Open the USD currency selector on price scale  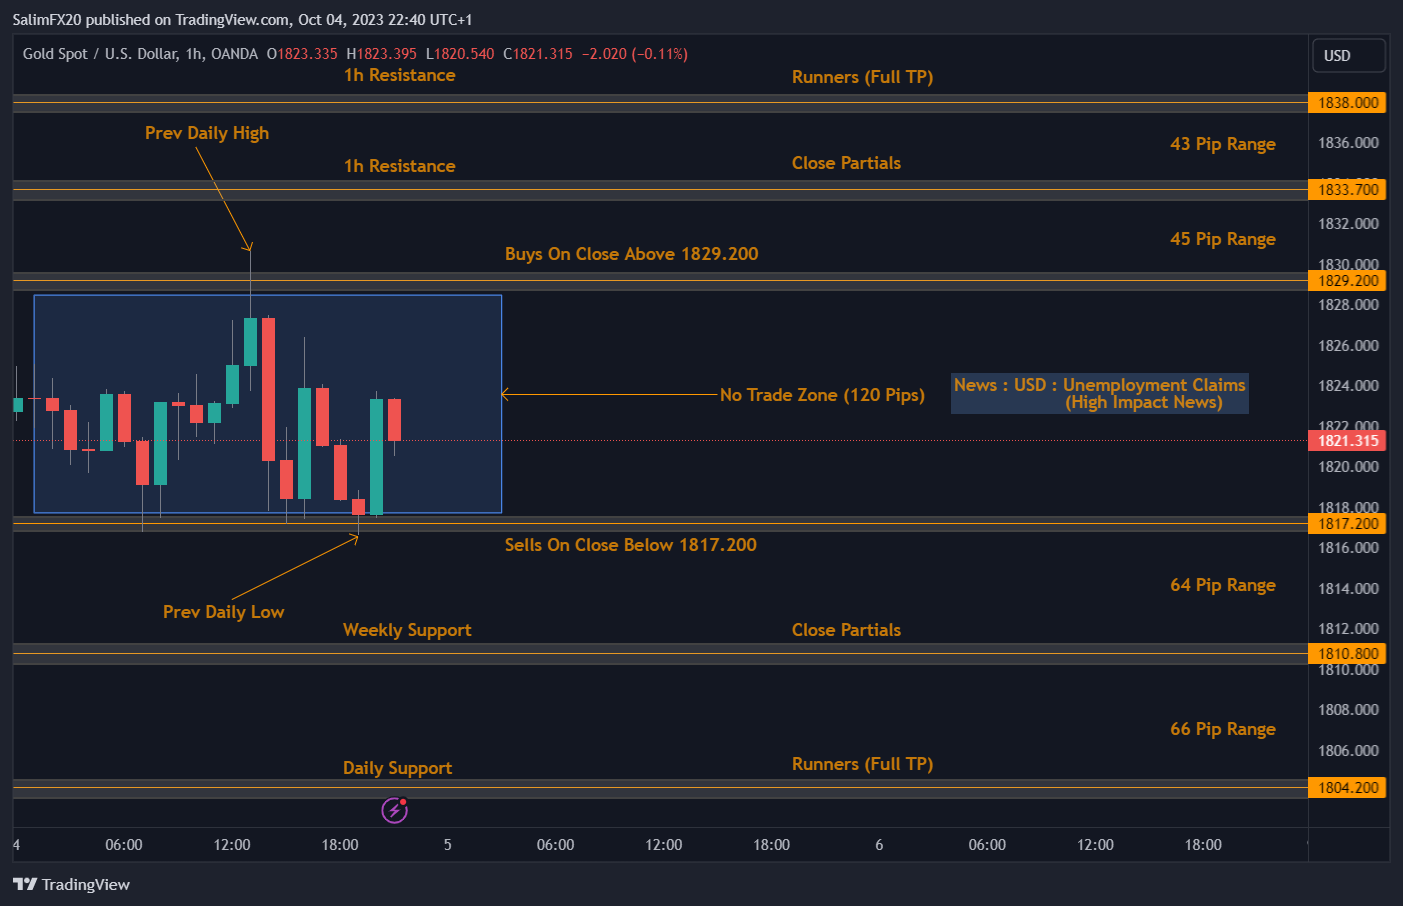click(x=1348, y=55)
